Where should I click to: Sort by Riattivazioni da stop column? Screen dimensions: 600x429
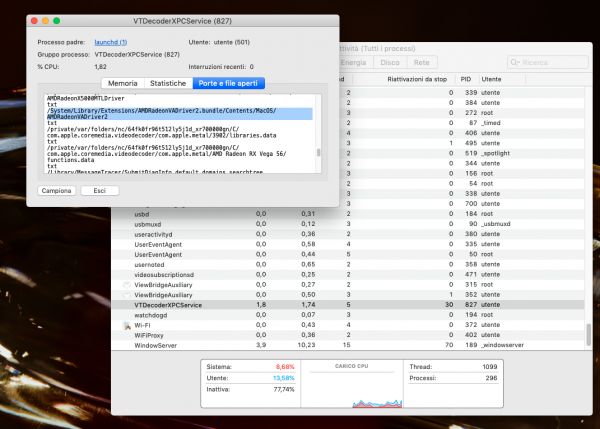click(x=411, y=78)
